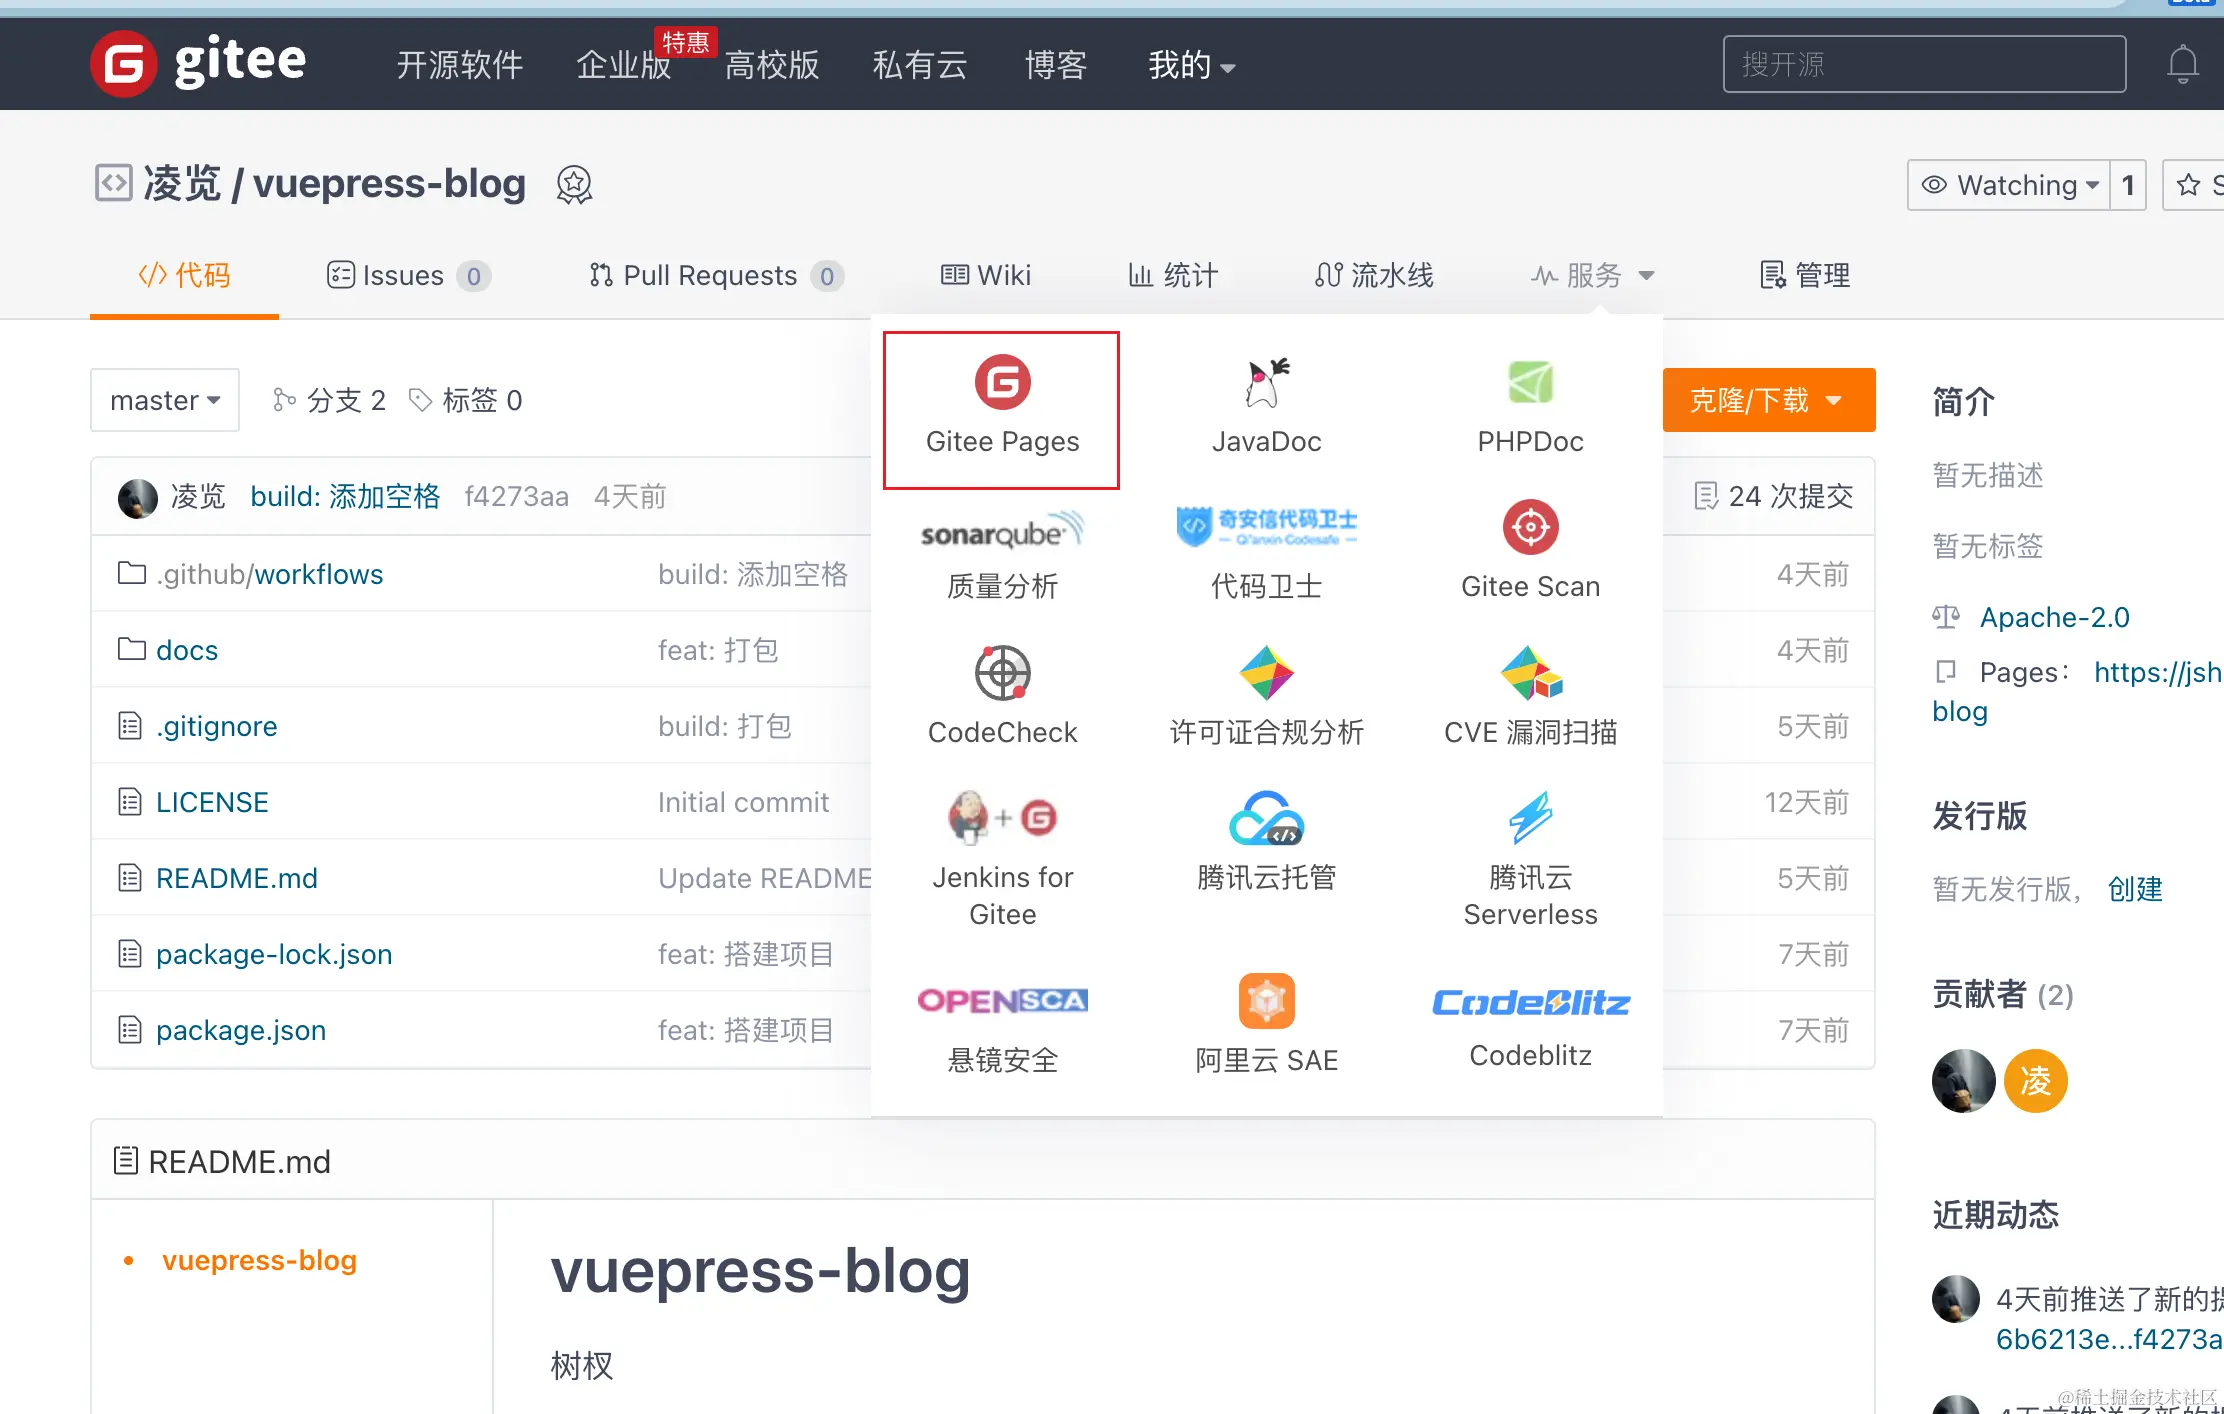Image resolution: width=2224 pixels, height=1414 pixels.
Task: Open package.json file
Action: (x=241, y=1030)
